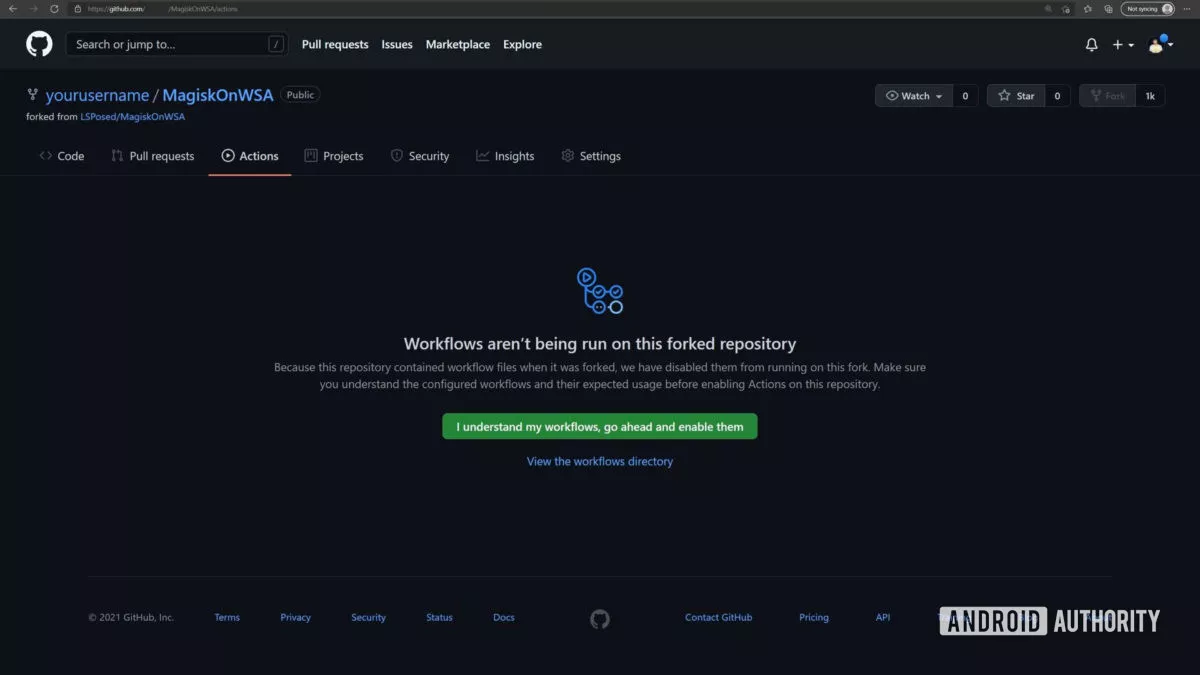This screenshot has height=675, width=1200.
Task: Star the MagiskOnWSA repository
Action: click(1016, 96)
